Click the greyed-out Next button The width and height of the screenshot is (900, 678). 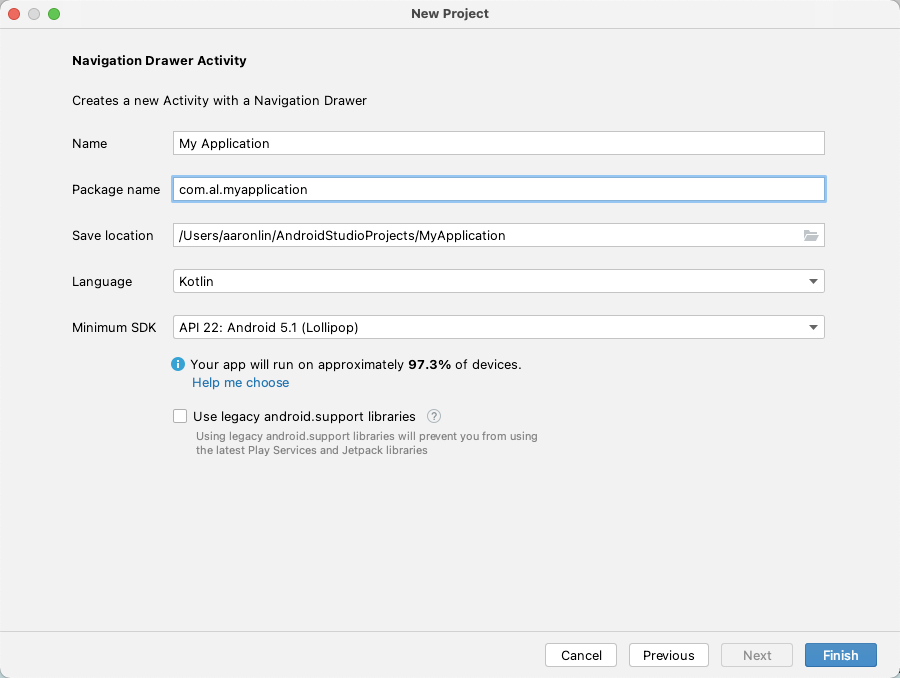[757, 655]
